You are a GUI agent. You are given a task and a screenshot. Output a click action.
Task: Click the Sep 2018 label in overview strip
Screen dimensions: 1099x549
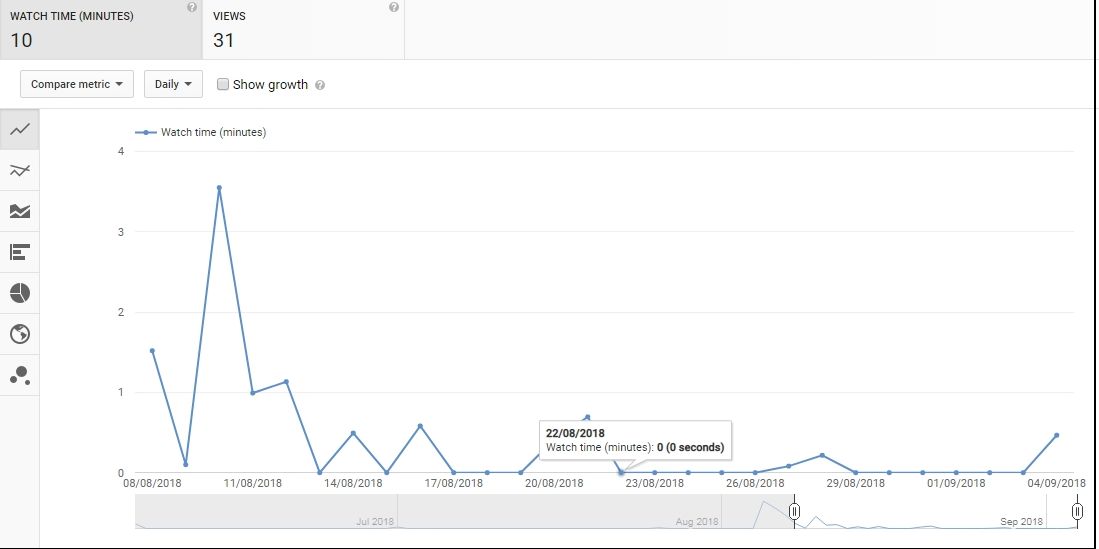[x=1021, y=522]
